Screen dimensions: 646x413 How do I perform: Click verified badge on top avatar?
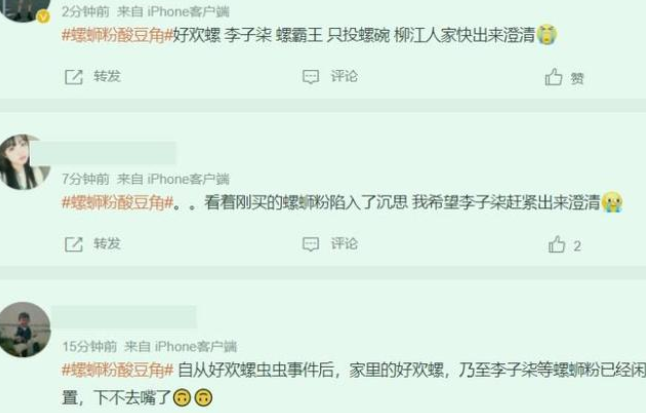(44, 17)
